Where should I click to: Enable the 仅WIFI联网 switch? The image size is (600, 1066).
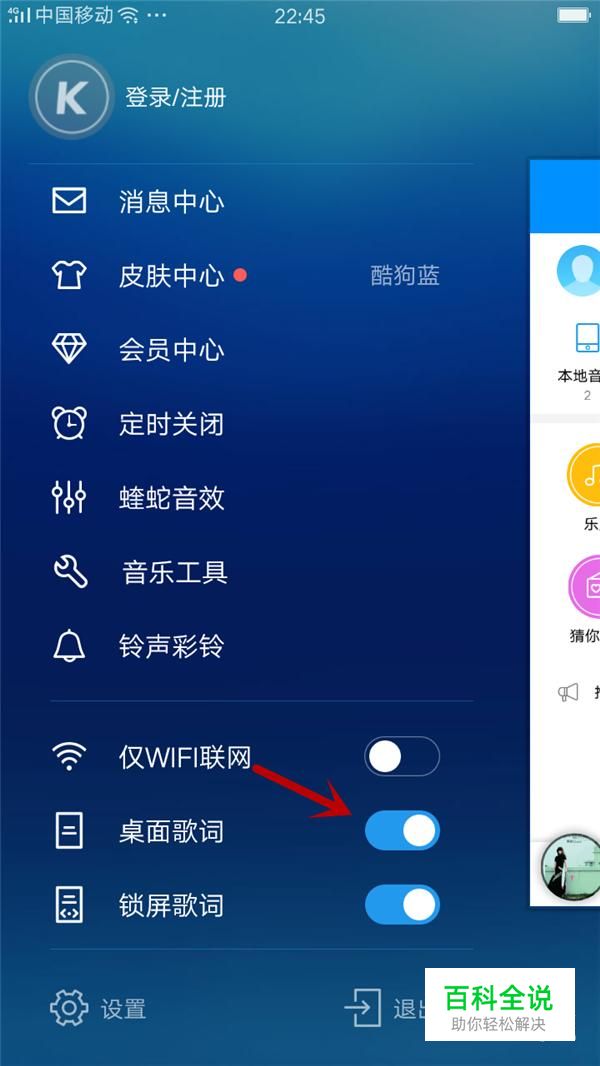(x=402, y=757)
